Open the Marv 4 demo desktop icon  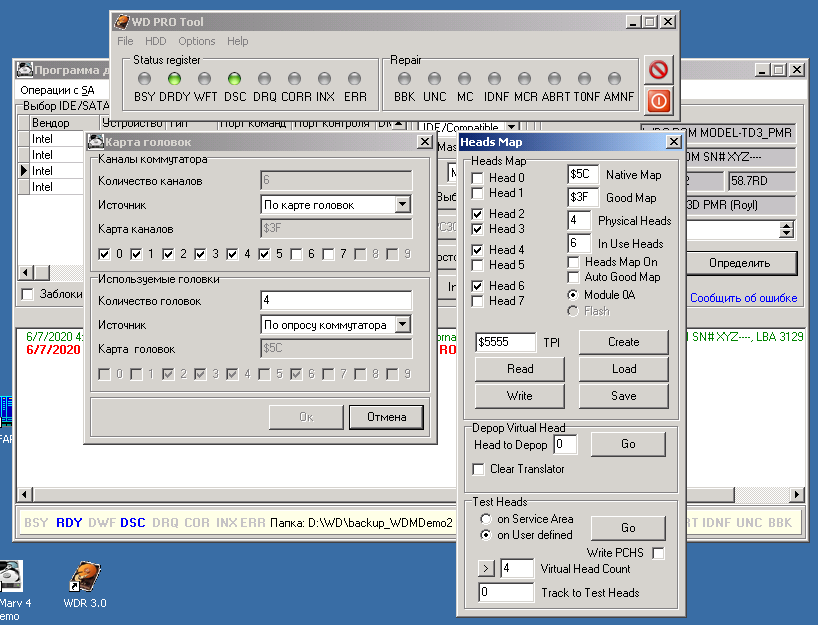pyautogui.click(x=10, y=579)
